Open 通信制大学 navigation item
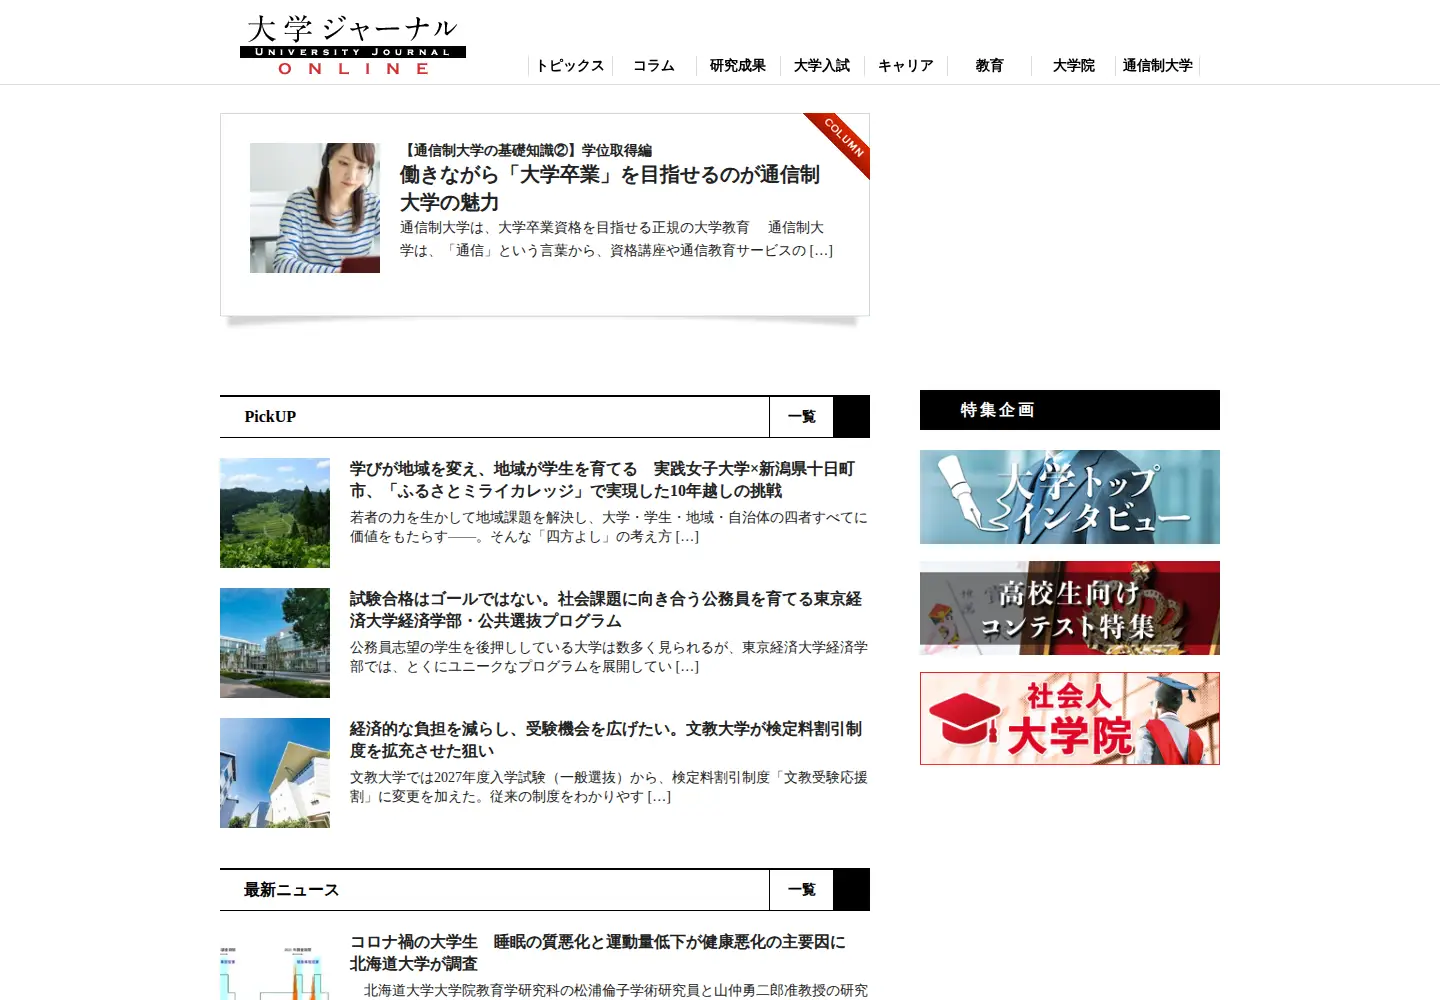 [x=1158, y=66]
